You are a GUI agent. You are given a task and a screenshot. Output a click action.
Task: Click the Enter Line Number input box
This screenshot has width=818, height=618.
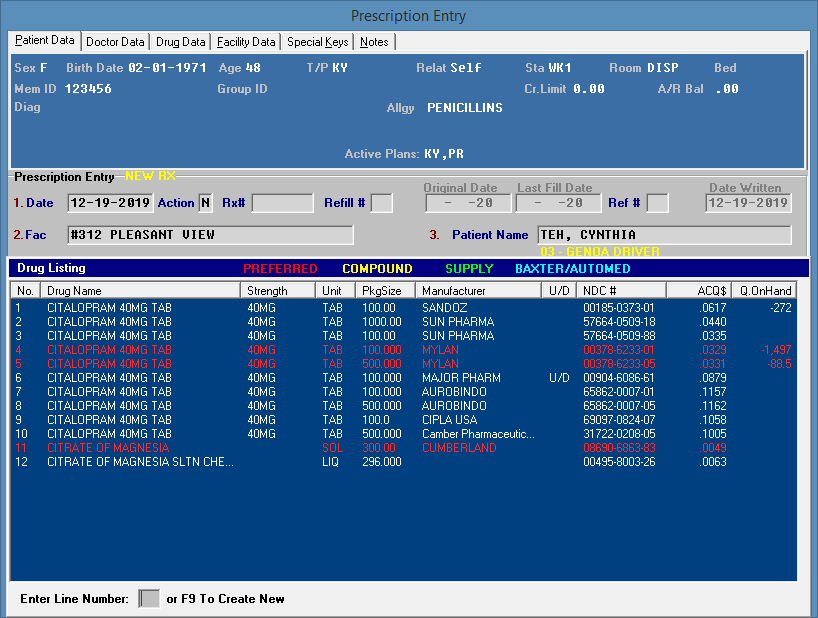click(149, 599)
